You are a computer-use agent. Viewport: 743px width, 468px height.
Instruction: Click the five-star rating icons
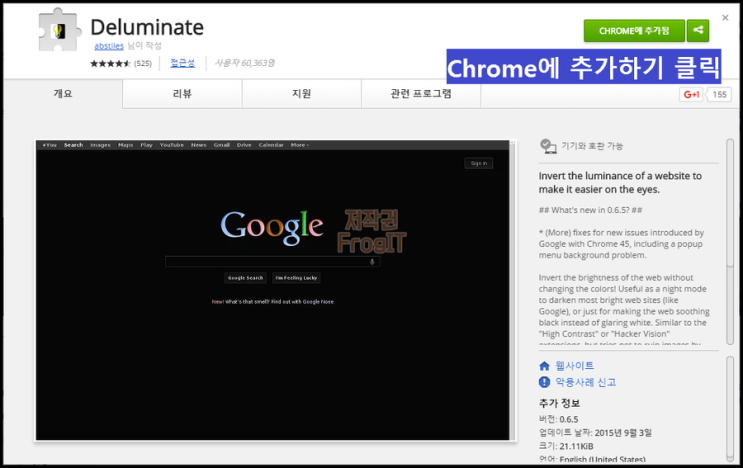tap(110, 63)
